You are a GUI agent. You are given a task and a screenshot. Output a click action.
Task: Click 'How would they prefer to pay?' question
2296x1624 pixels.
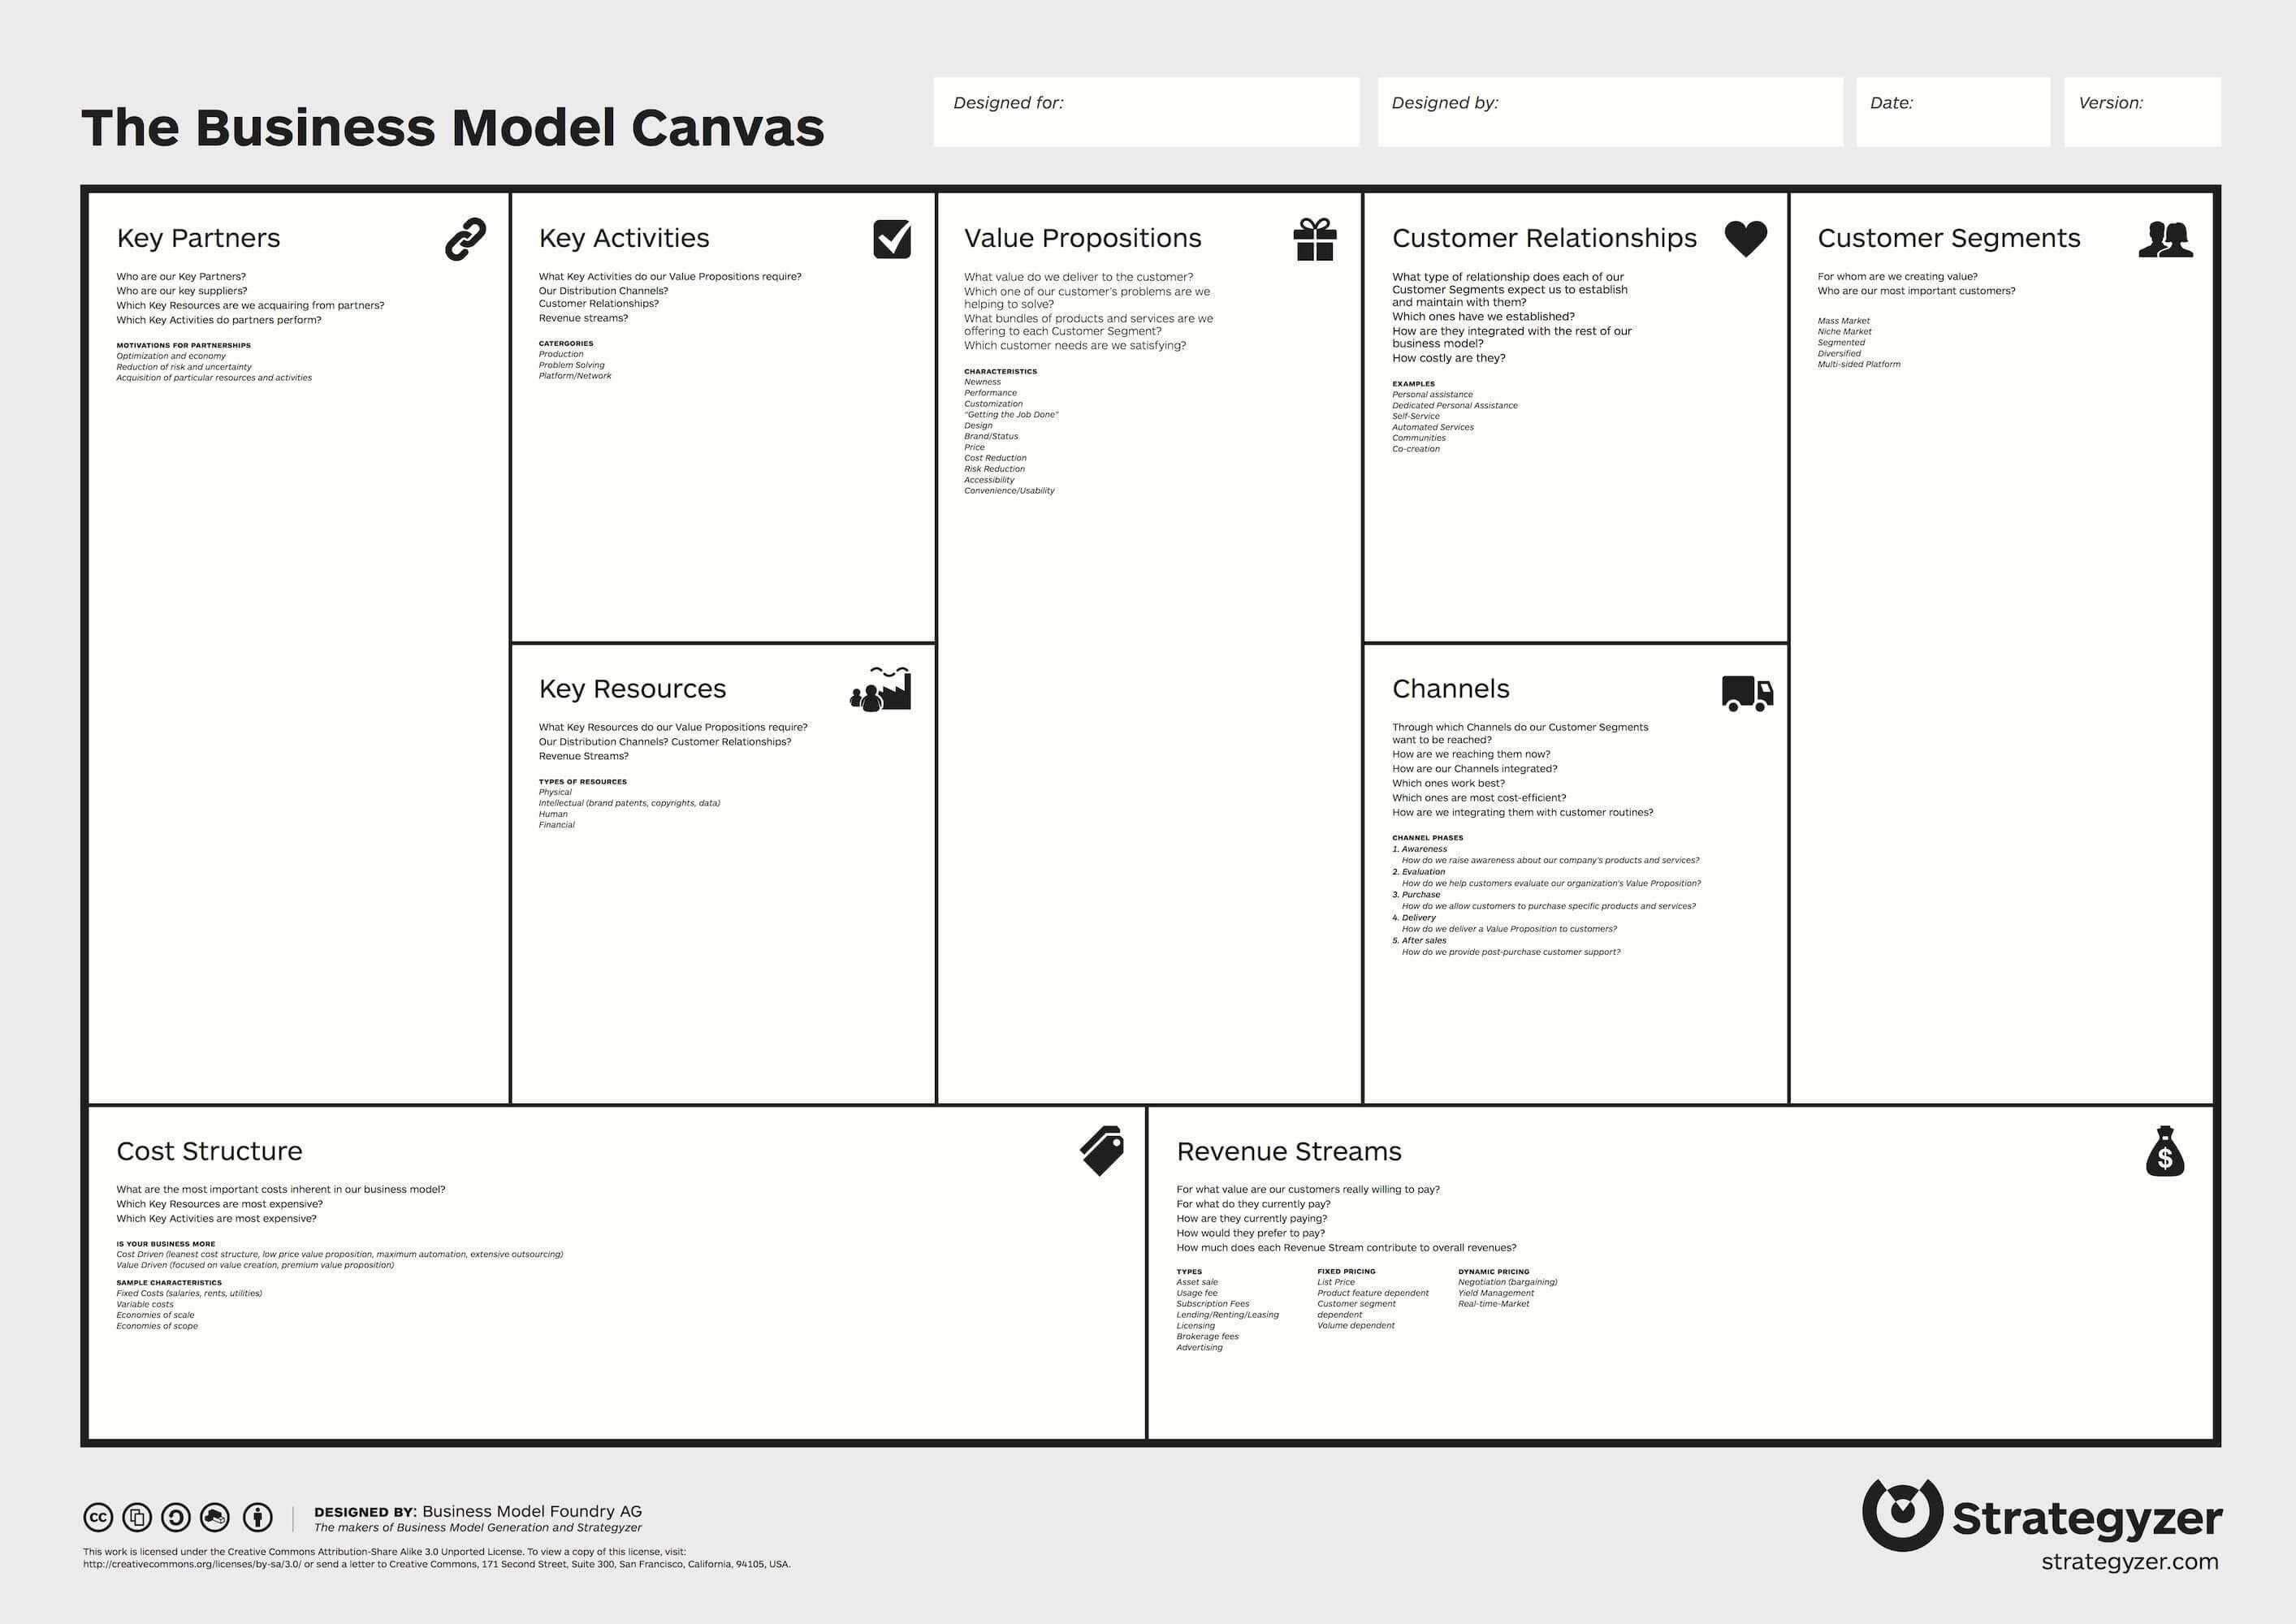(1250, 1233)
